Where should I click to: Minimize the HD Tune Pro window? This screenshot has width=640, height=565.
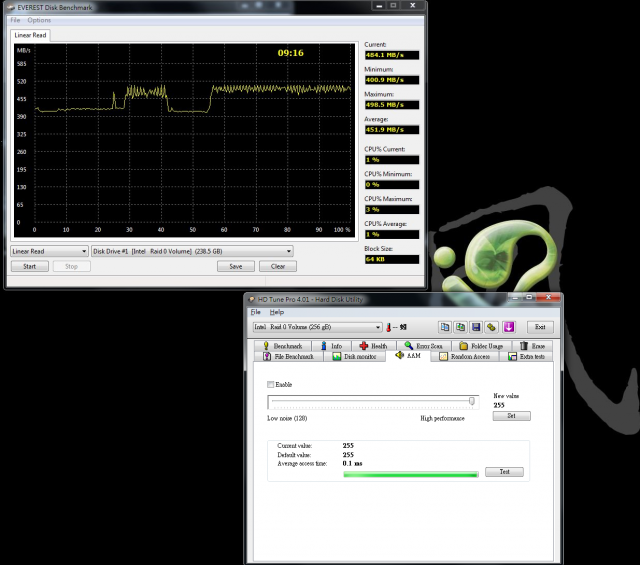click(515, 298)
